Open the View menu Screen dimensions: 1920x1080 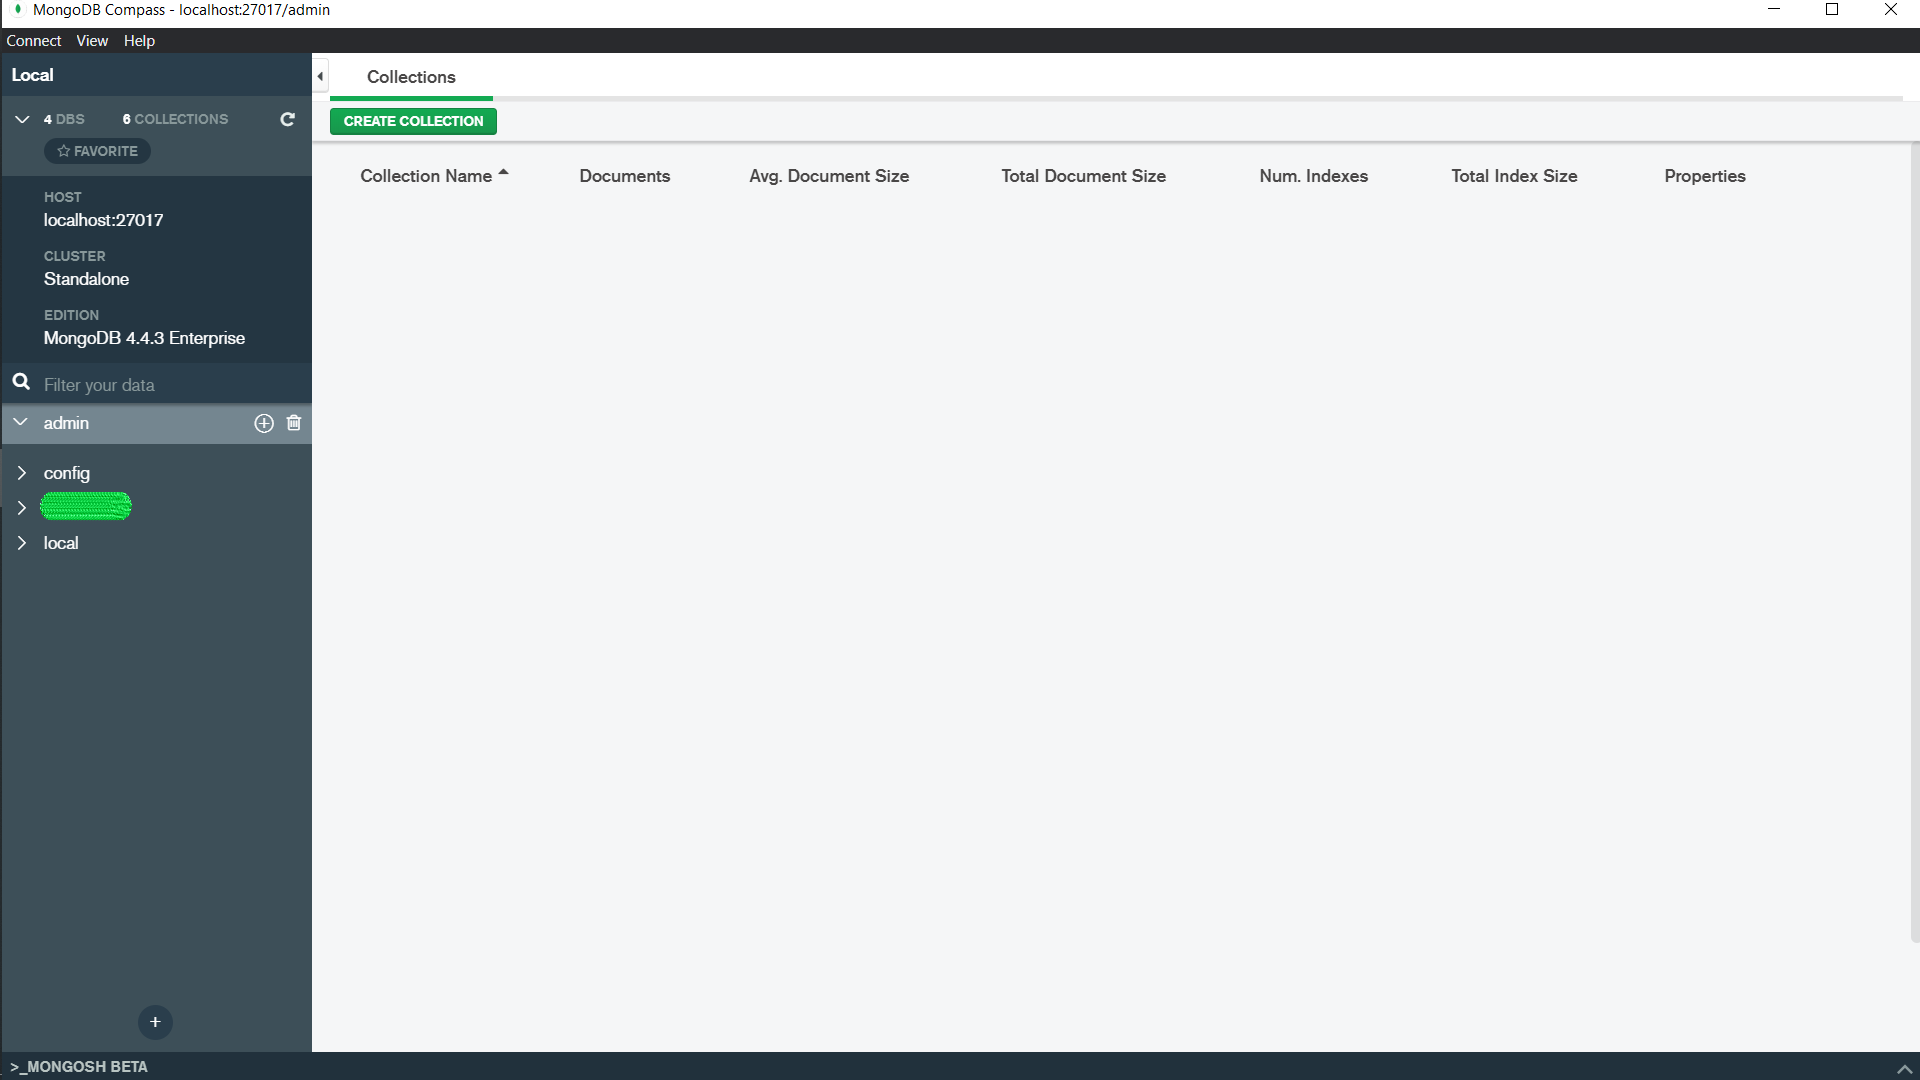(91, 40)
